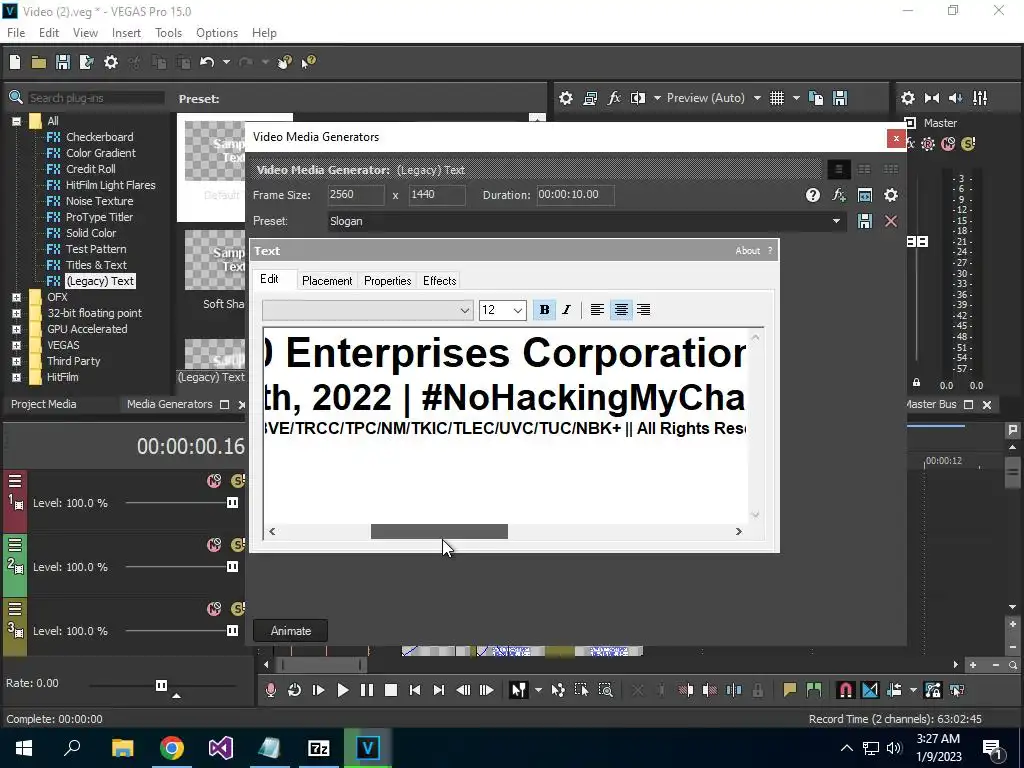Toggle Automatic Crossfades icon
1024x768 pixels.
coord(870,690)
